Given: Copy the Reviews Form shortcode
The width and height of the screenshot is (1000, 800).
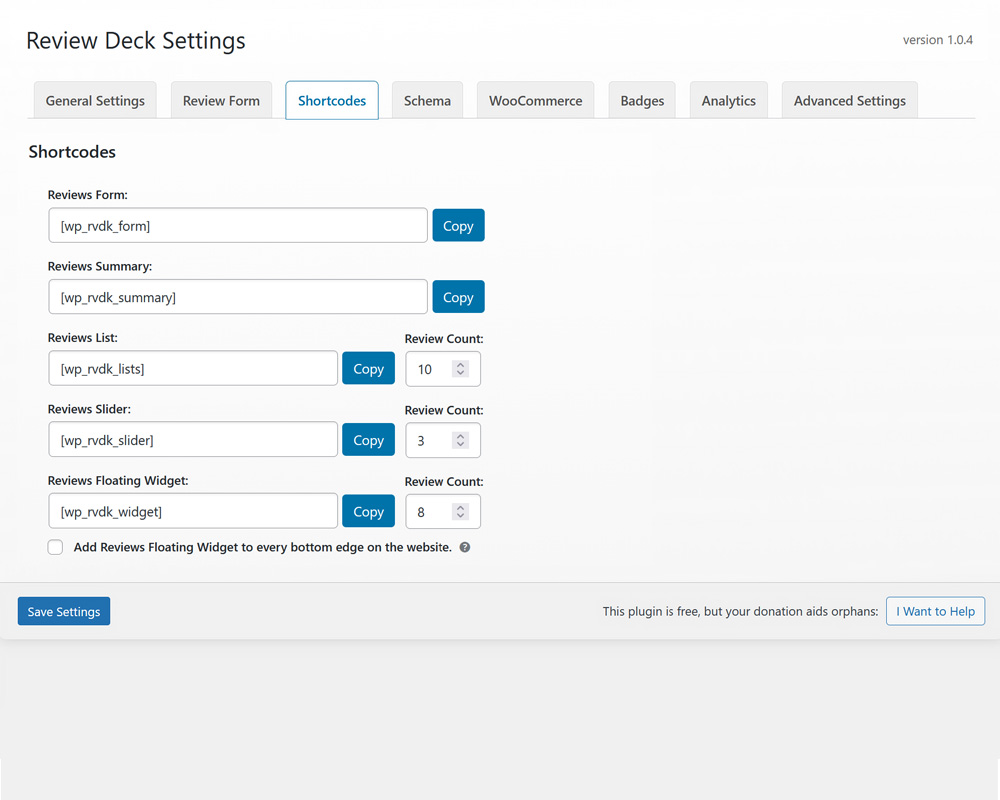Looking at the screenshot, I should pos(458,225).
